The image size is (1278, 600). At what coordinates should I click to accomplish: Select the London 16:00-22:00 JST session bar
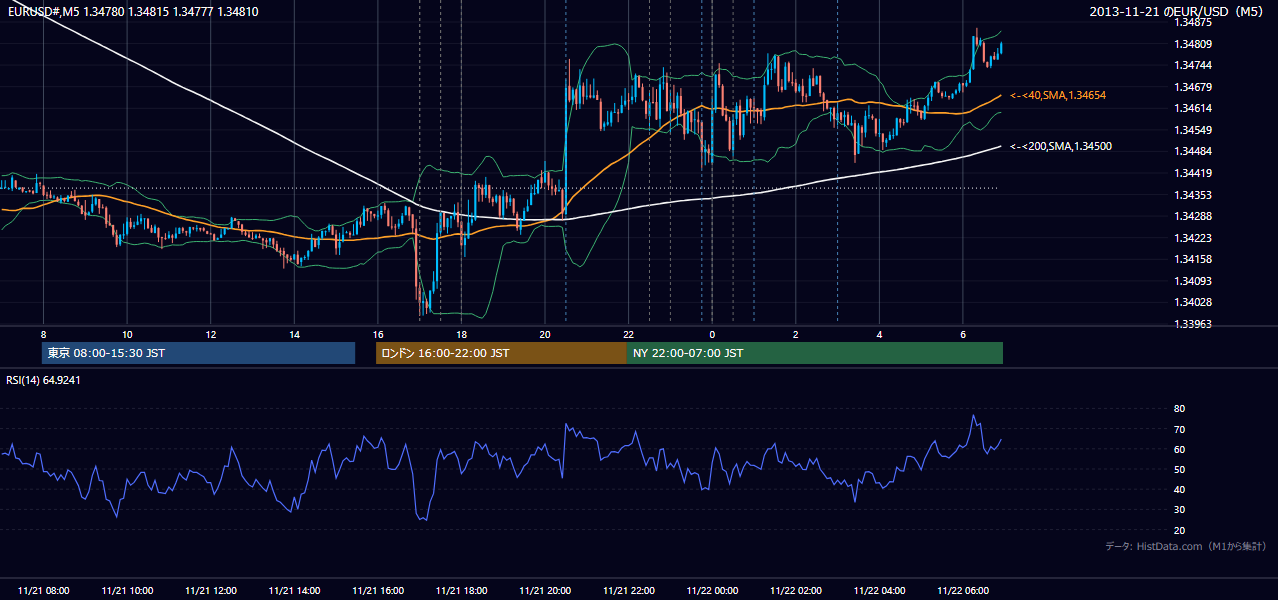coord(501,353)
